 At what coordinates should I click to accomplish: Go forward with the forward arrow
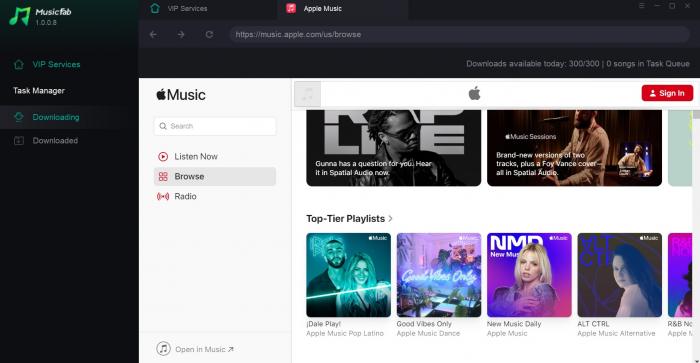pyautogui.click(x=181, y=34)
